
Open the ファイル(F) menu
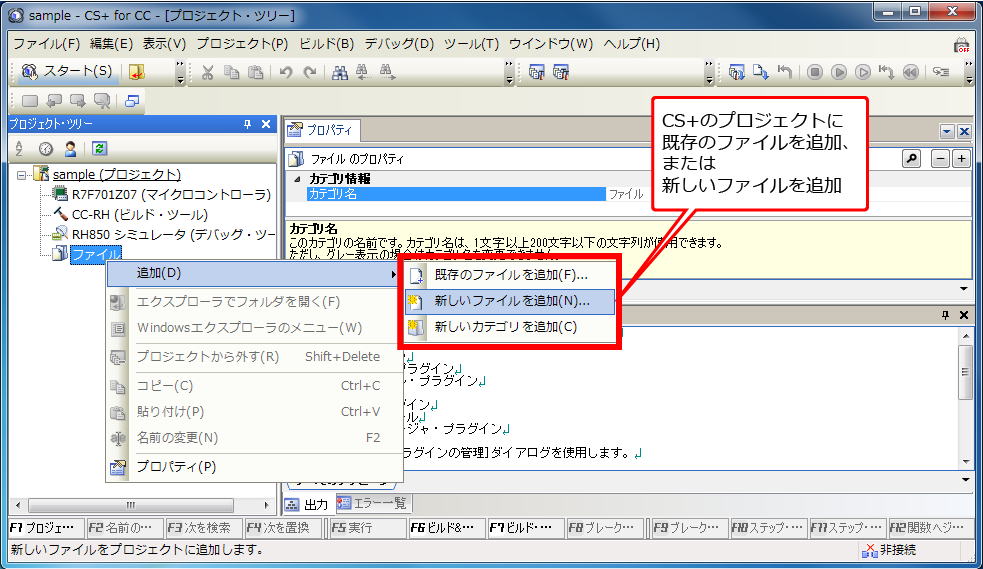coord(46,43)
